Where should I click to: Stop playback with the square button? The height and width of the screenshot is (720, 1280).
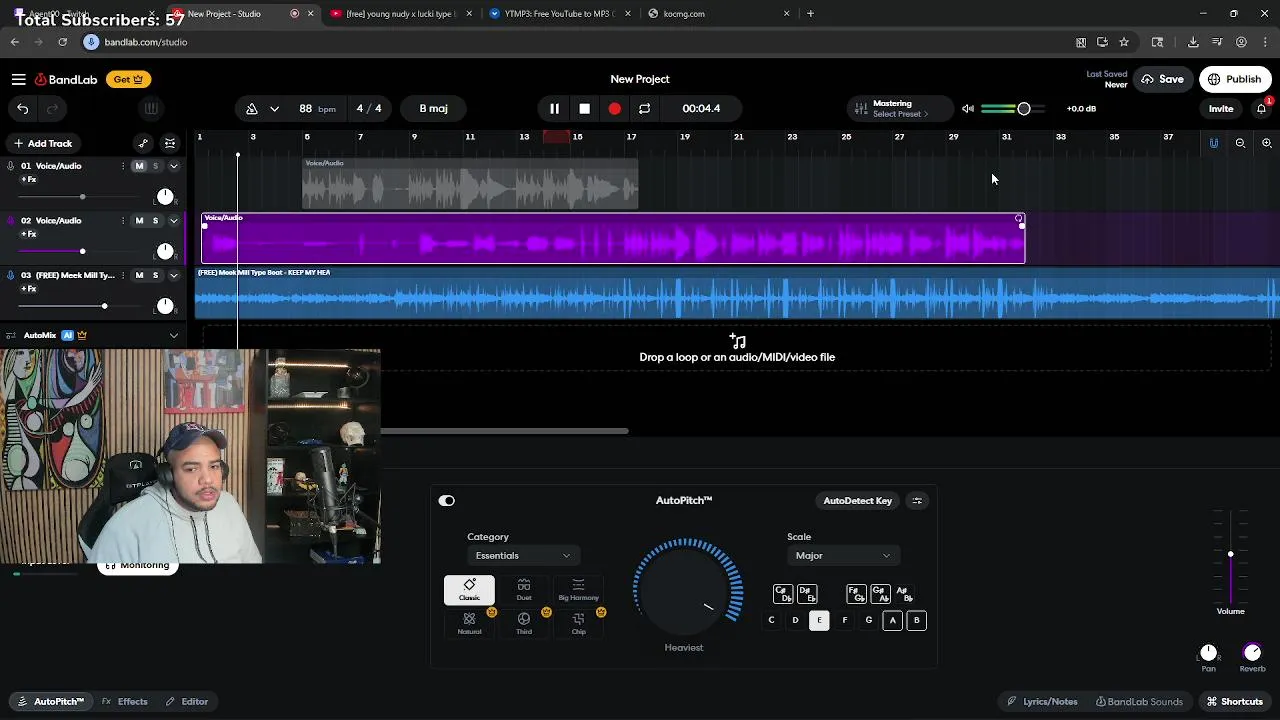point(584,108)
